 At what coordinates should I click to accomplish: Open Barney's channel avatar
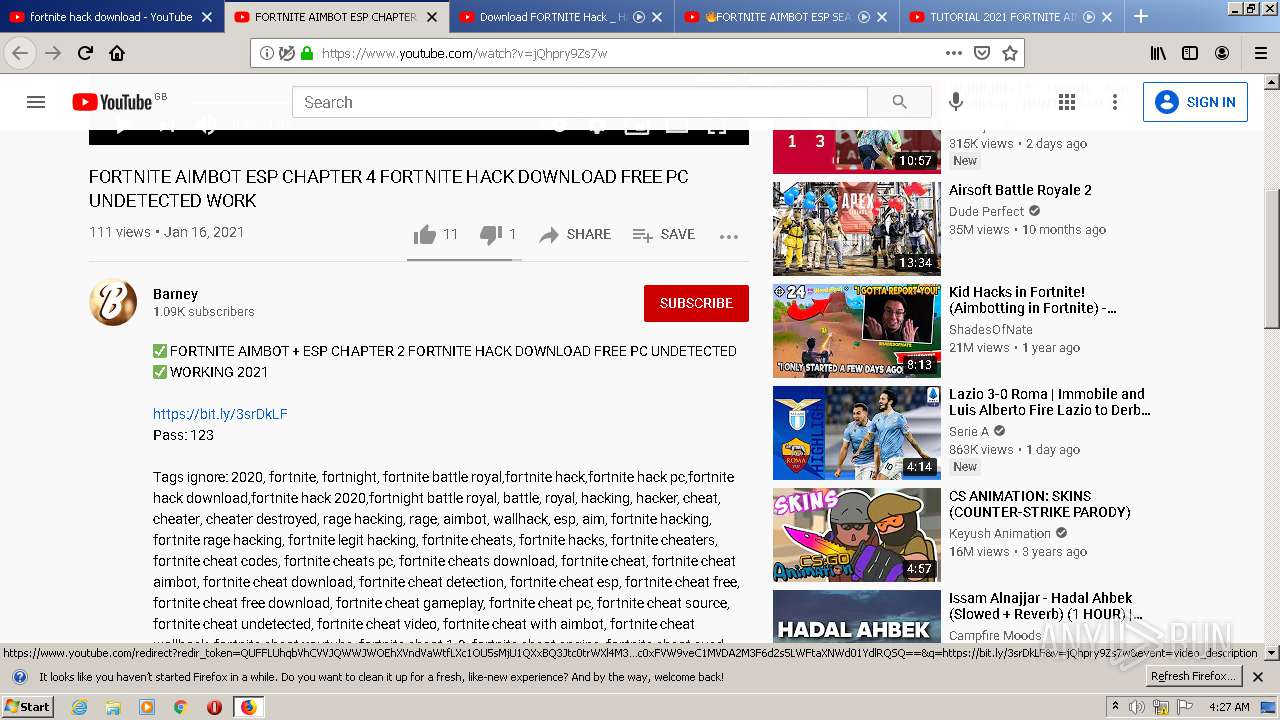(x=113, y=302)
